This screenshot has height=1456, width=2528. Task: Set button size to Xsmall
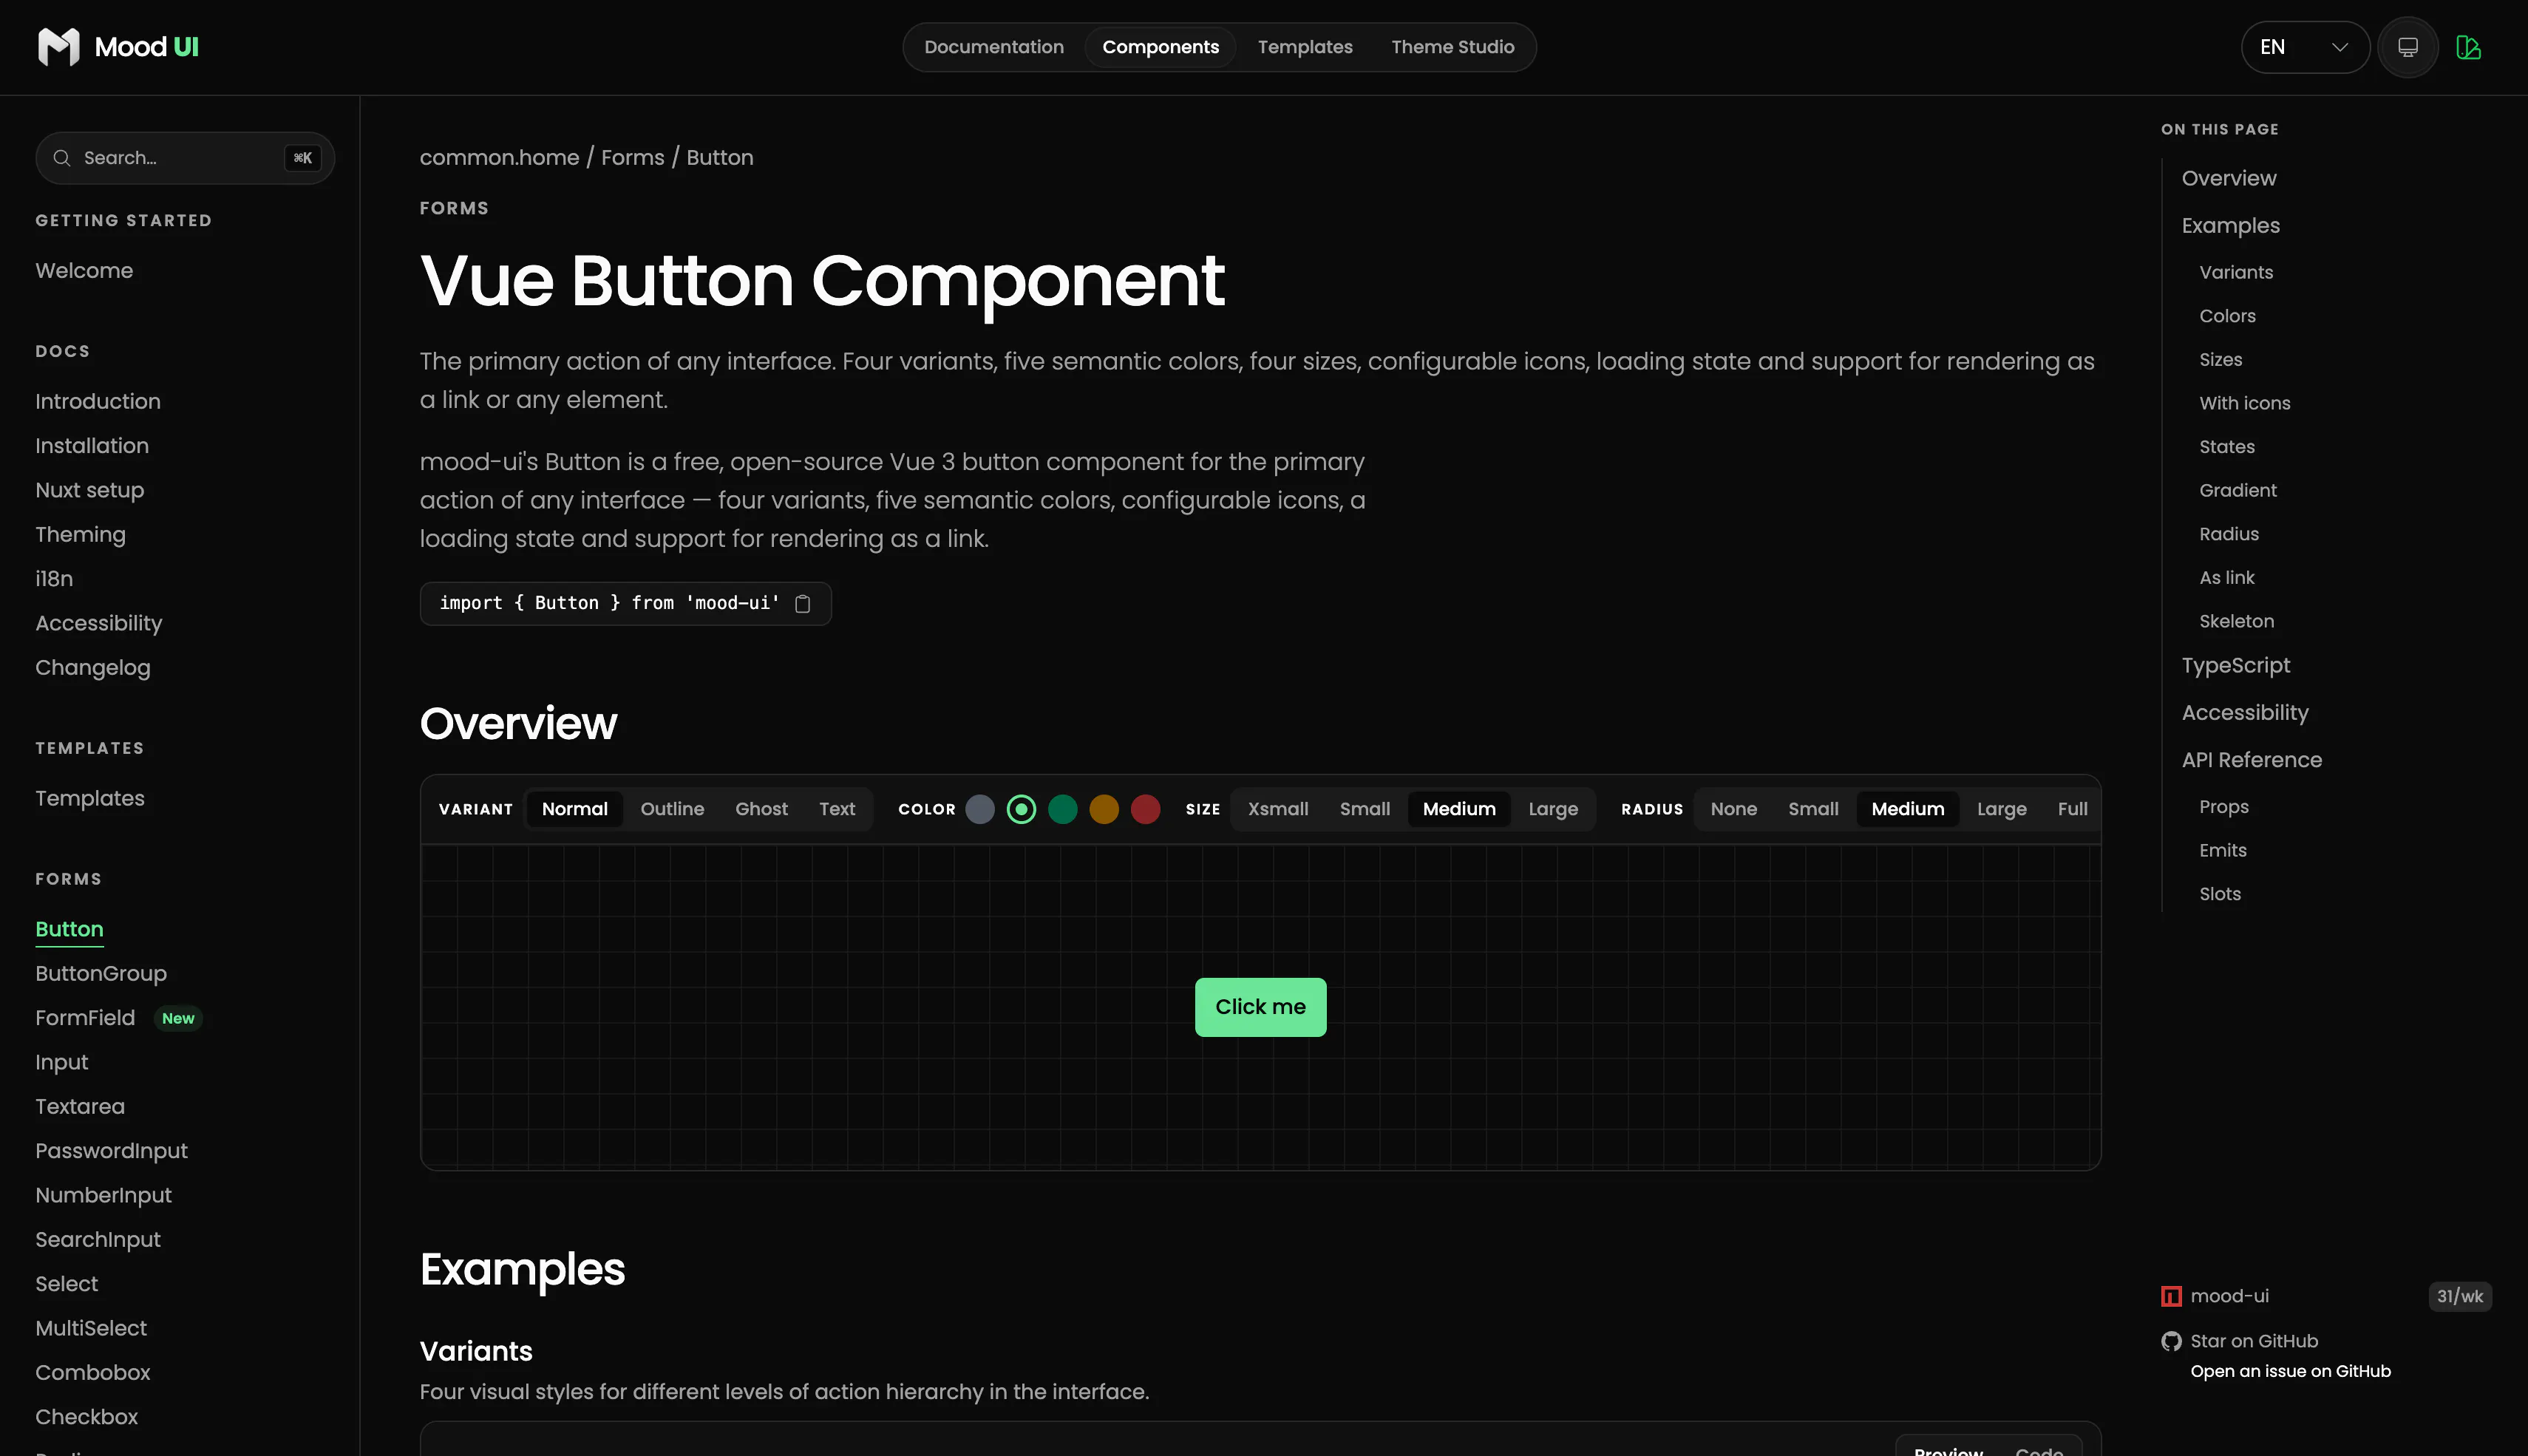(1278, 809)
